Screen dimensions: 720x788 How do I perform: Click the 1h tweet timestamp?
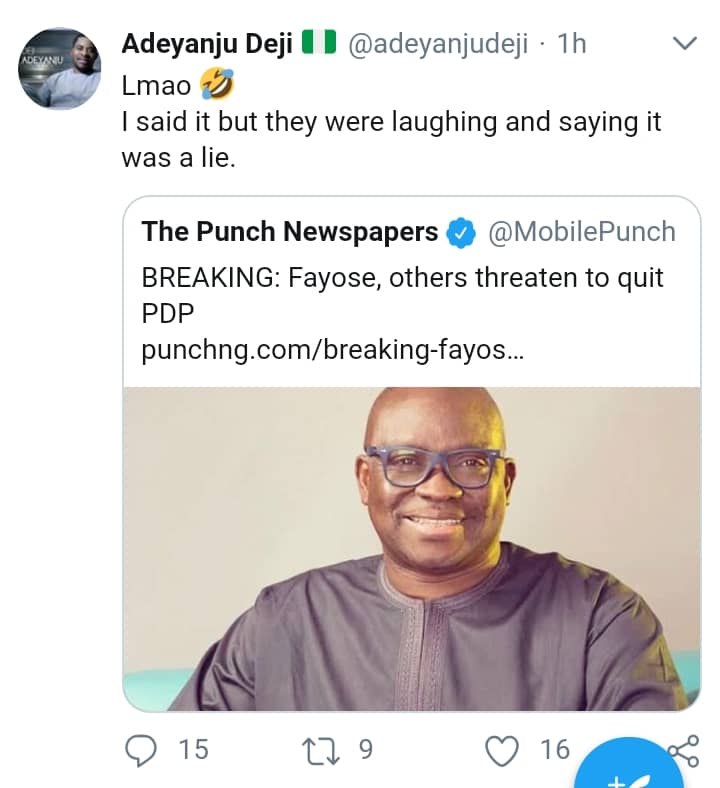tap(571, 44)
